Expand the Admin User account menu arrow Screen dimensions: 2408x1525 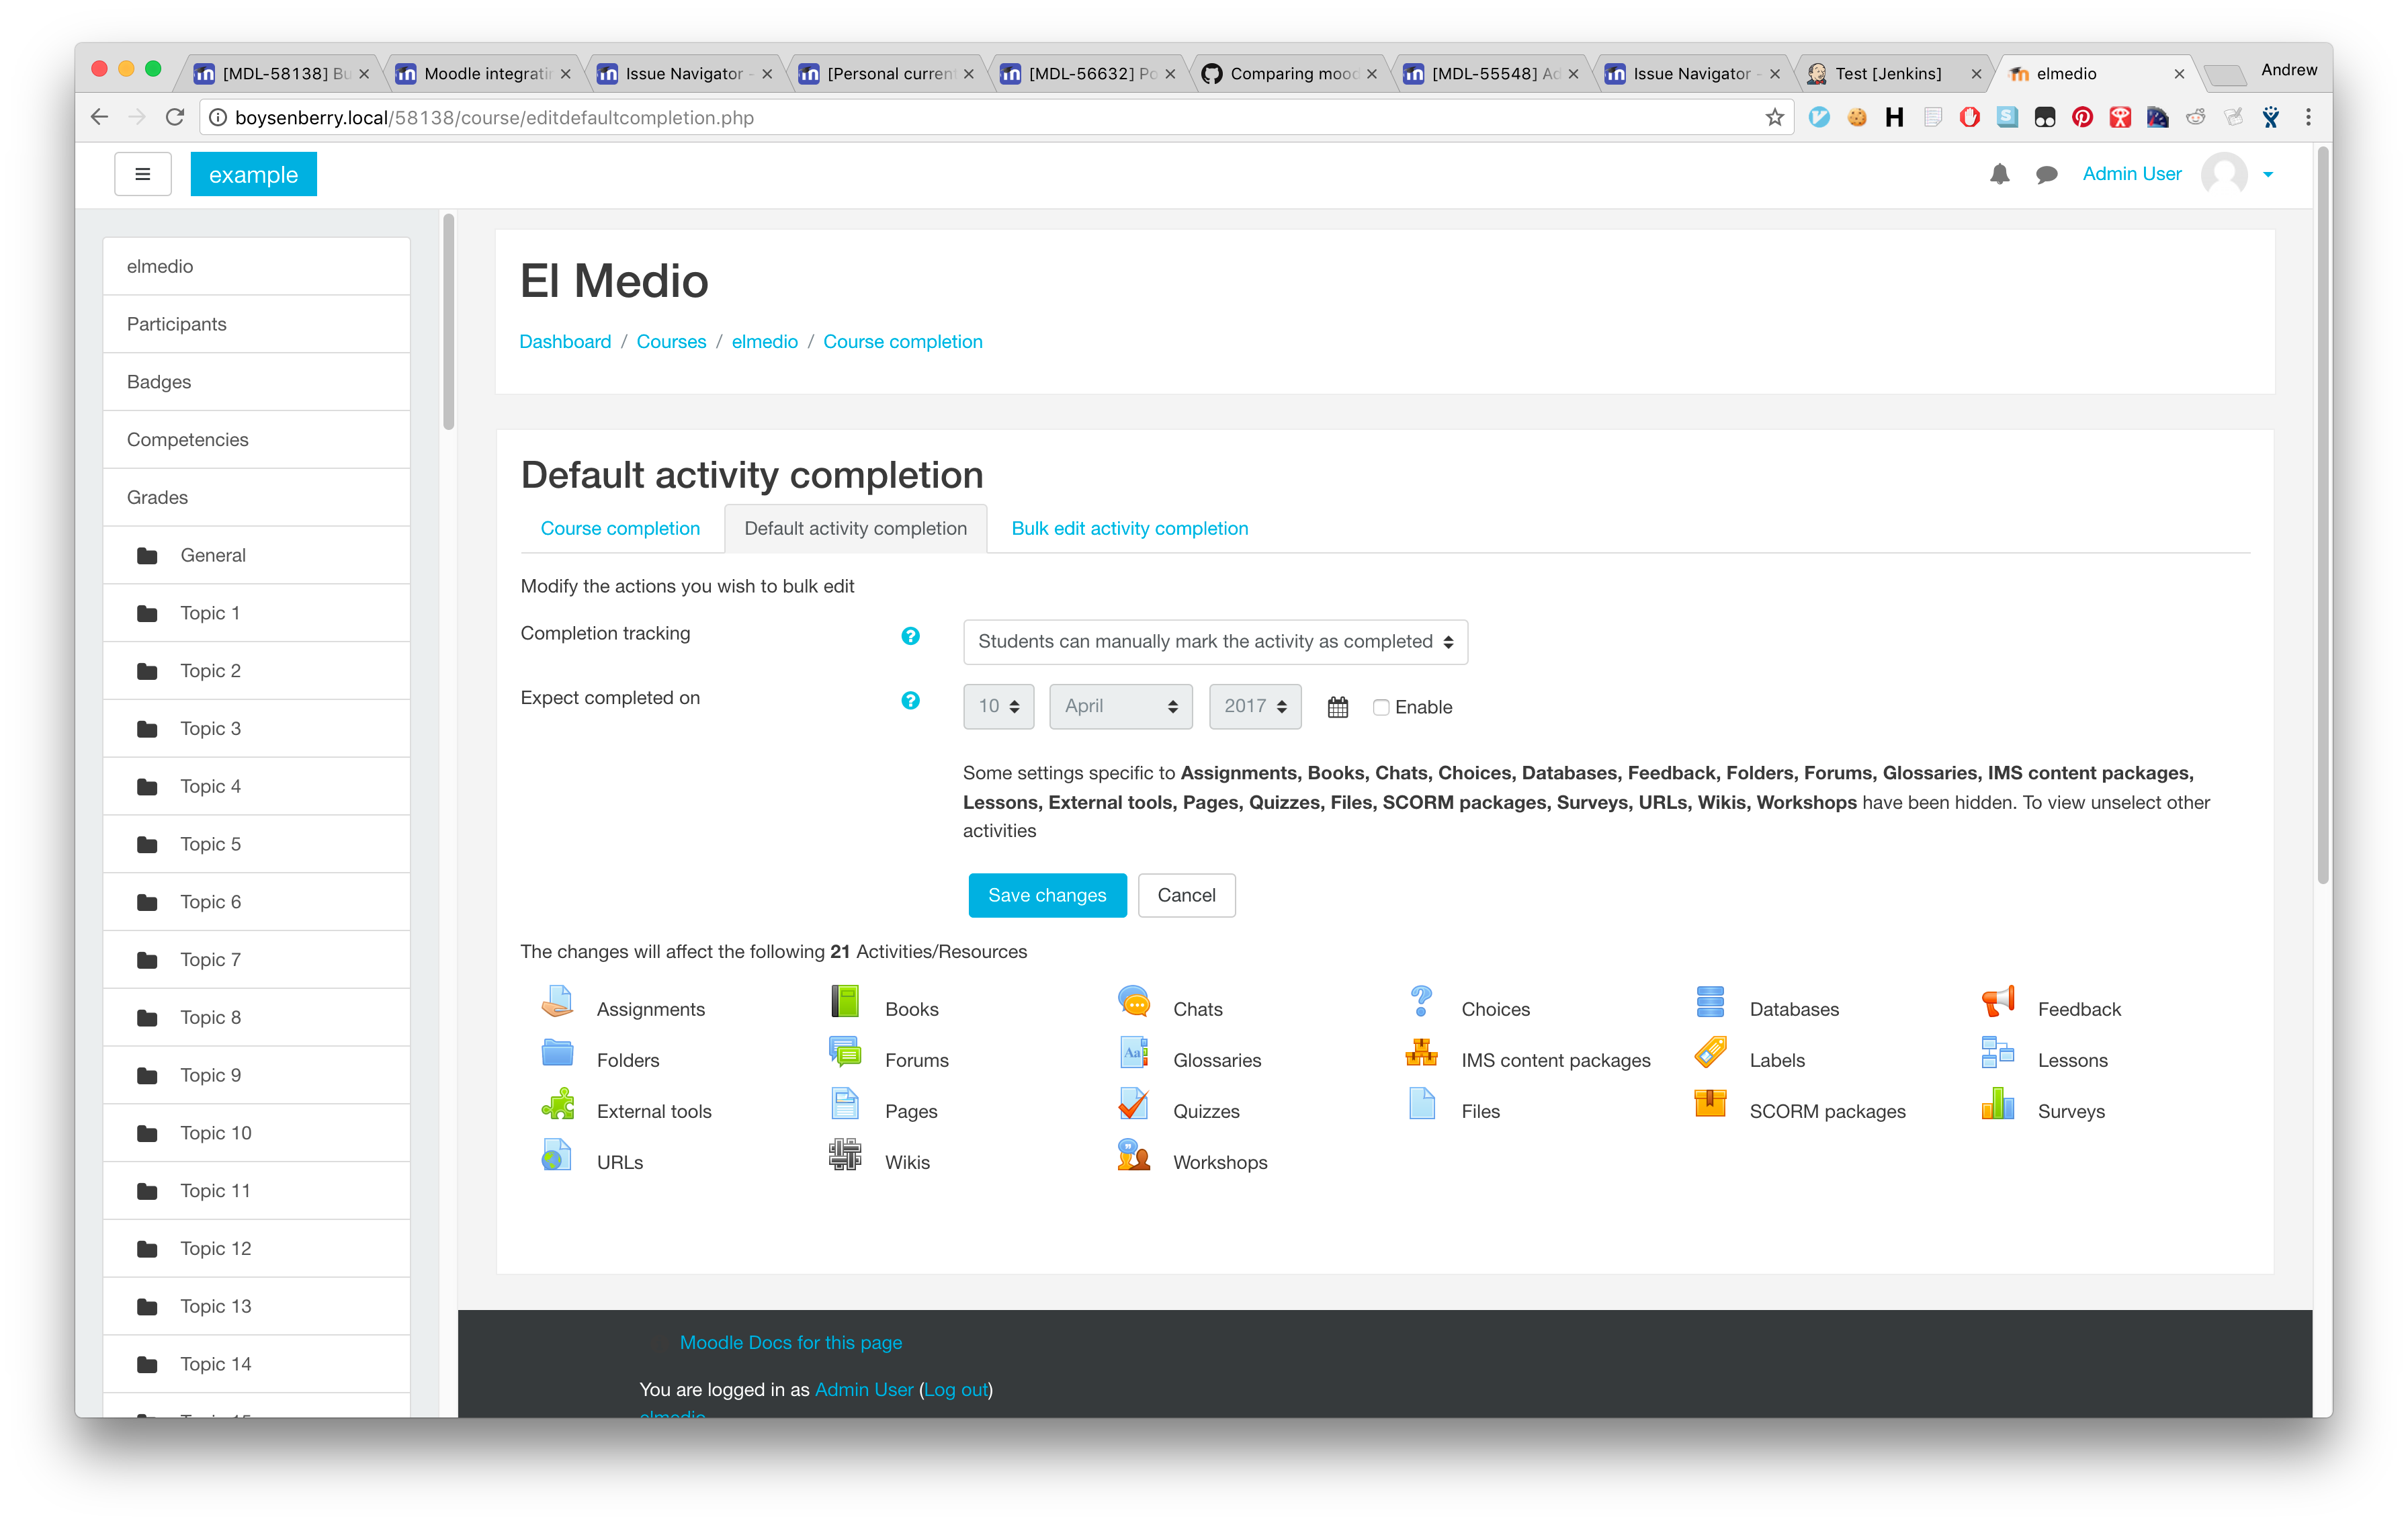[2268, 175]
